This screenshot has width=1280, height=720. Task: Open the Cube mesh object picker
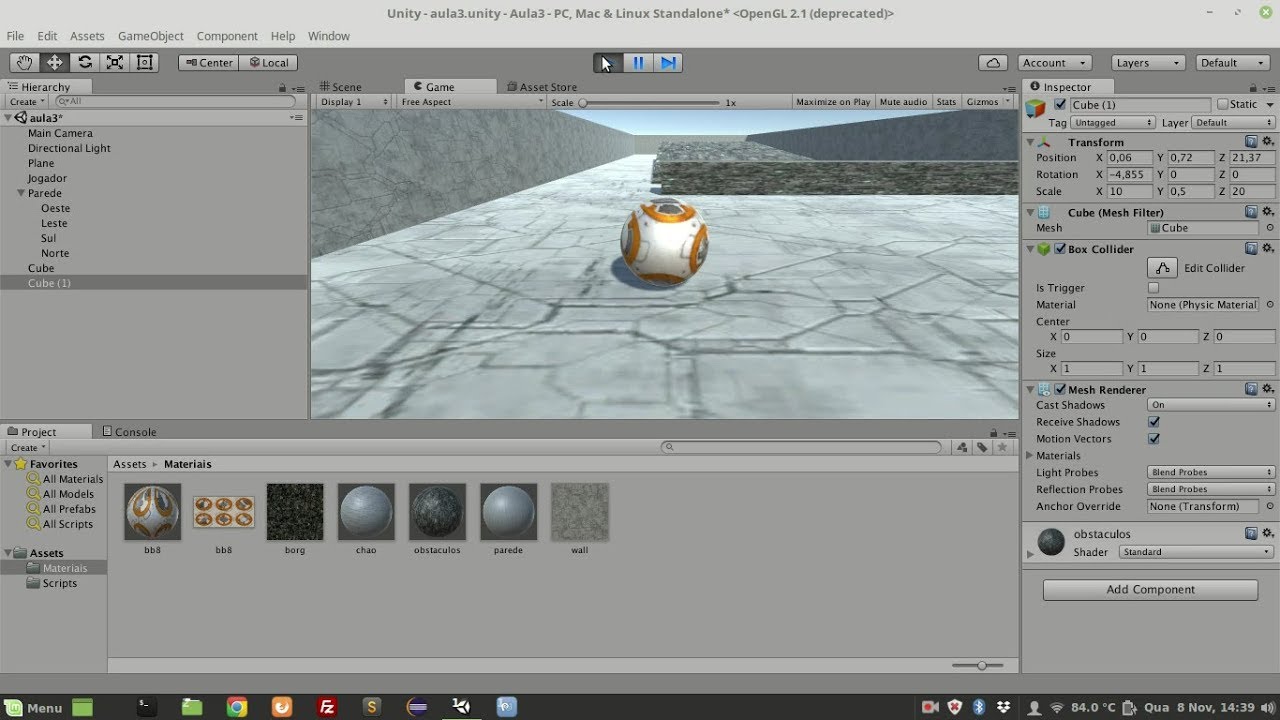click(1270, 228)
